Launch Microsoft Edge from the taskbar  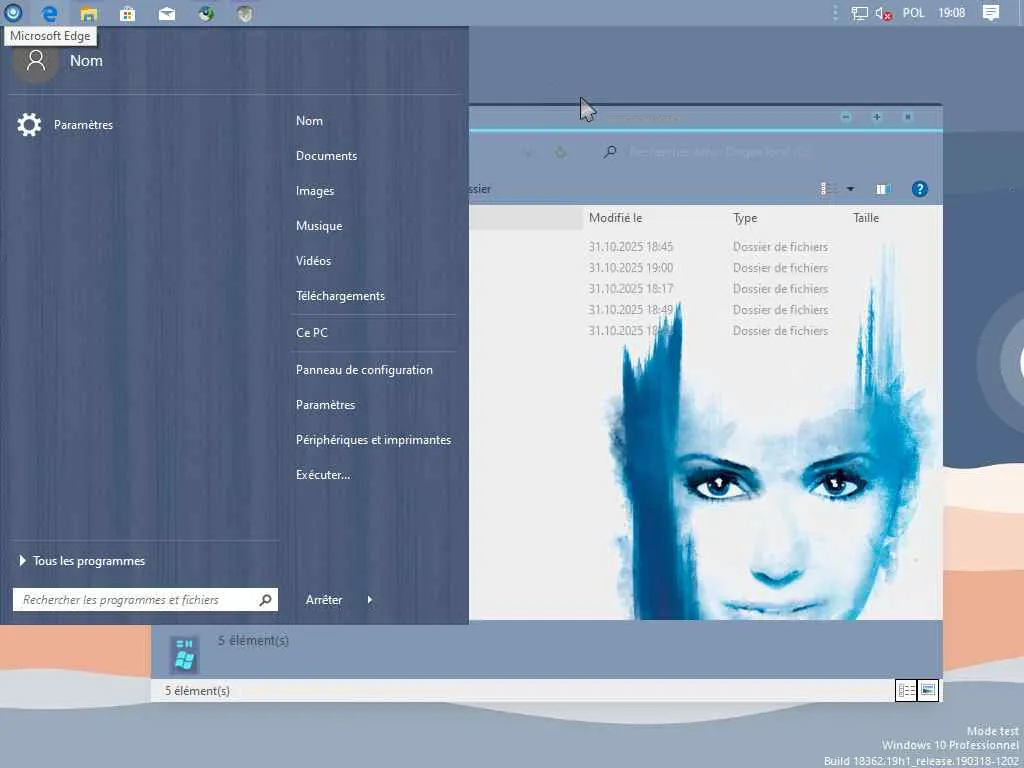pos(50,13)
